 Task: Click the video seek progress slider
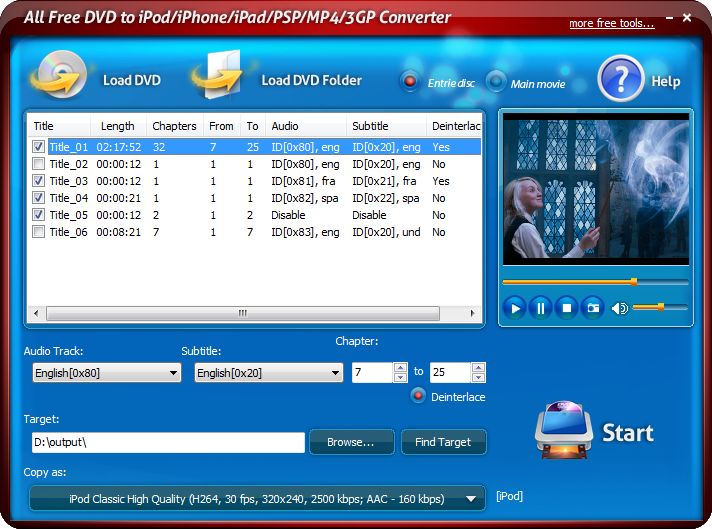pyautogui.click(x=595, y=282)
